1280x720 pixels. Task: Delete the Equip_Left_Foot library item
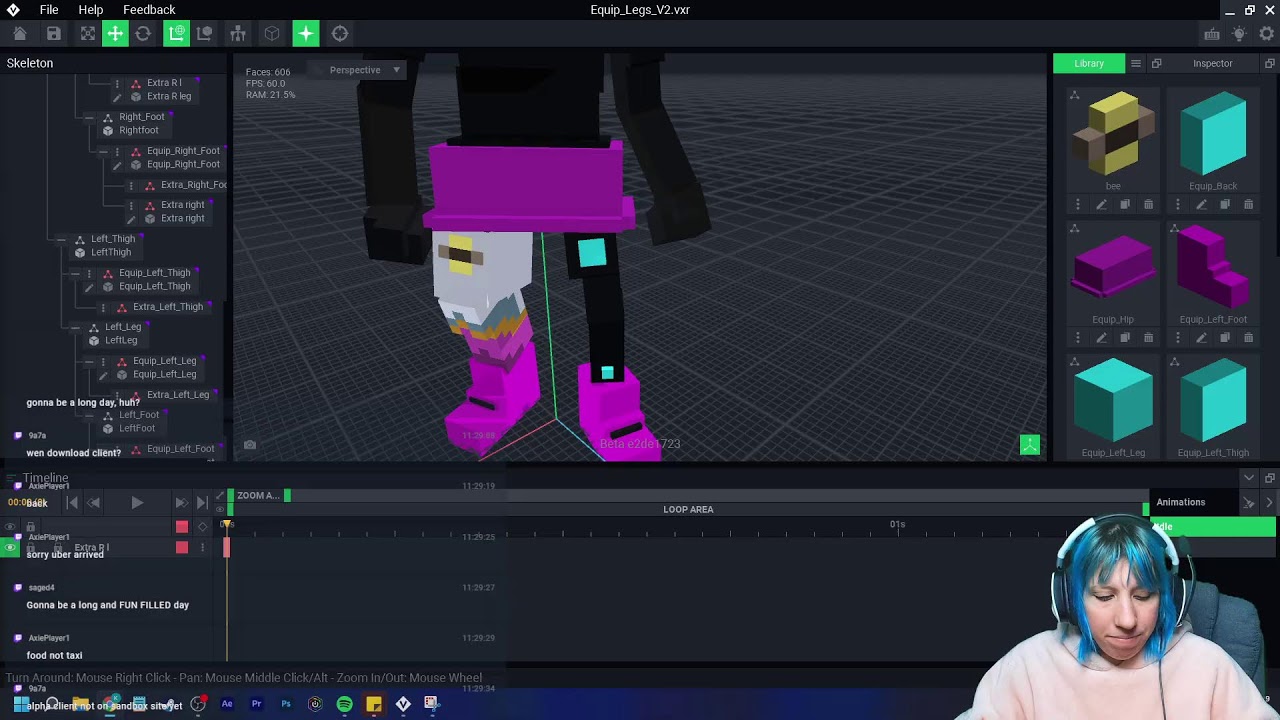point(1248,338)
